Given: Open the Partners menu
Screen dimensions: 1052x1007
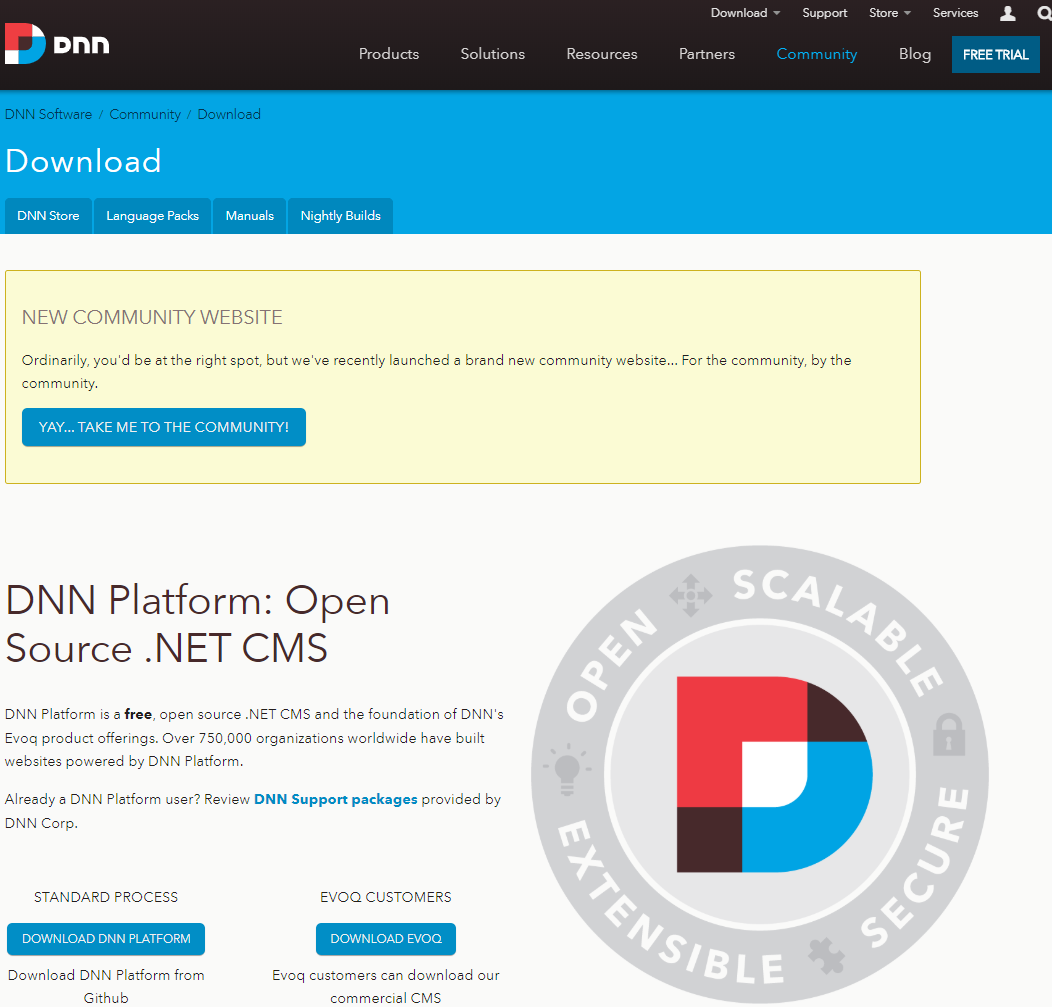Looking at the screenshot, I should [x=706, y=54].
